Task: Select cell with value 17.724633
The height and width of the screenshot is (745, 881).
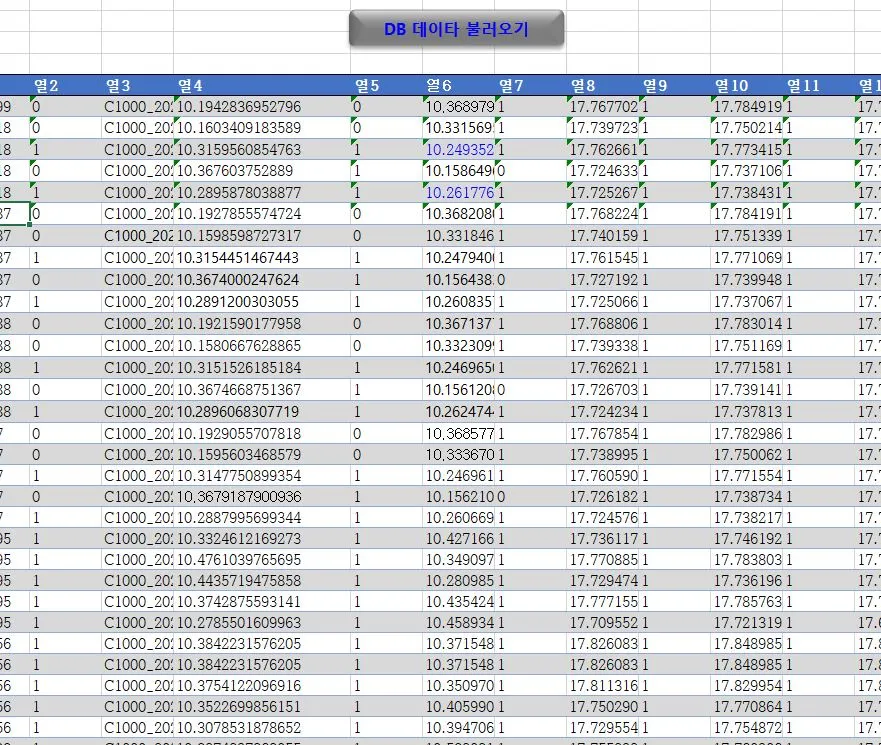Action: click(602, 171)
